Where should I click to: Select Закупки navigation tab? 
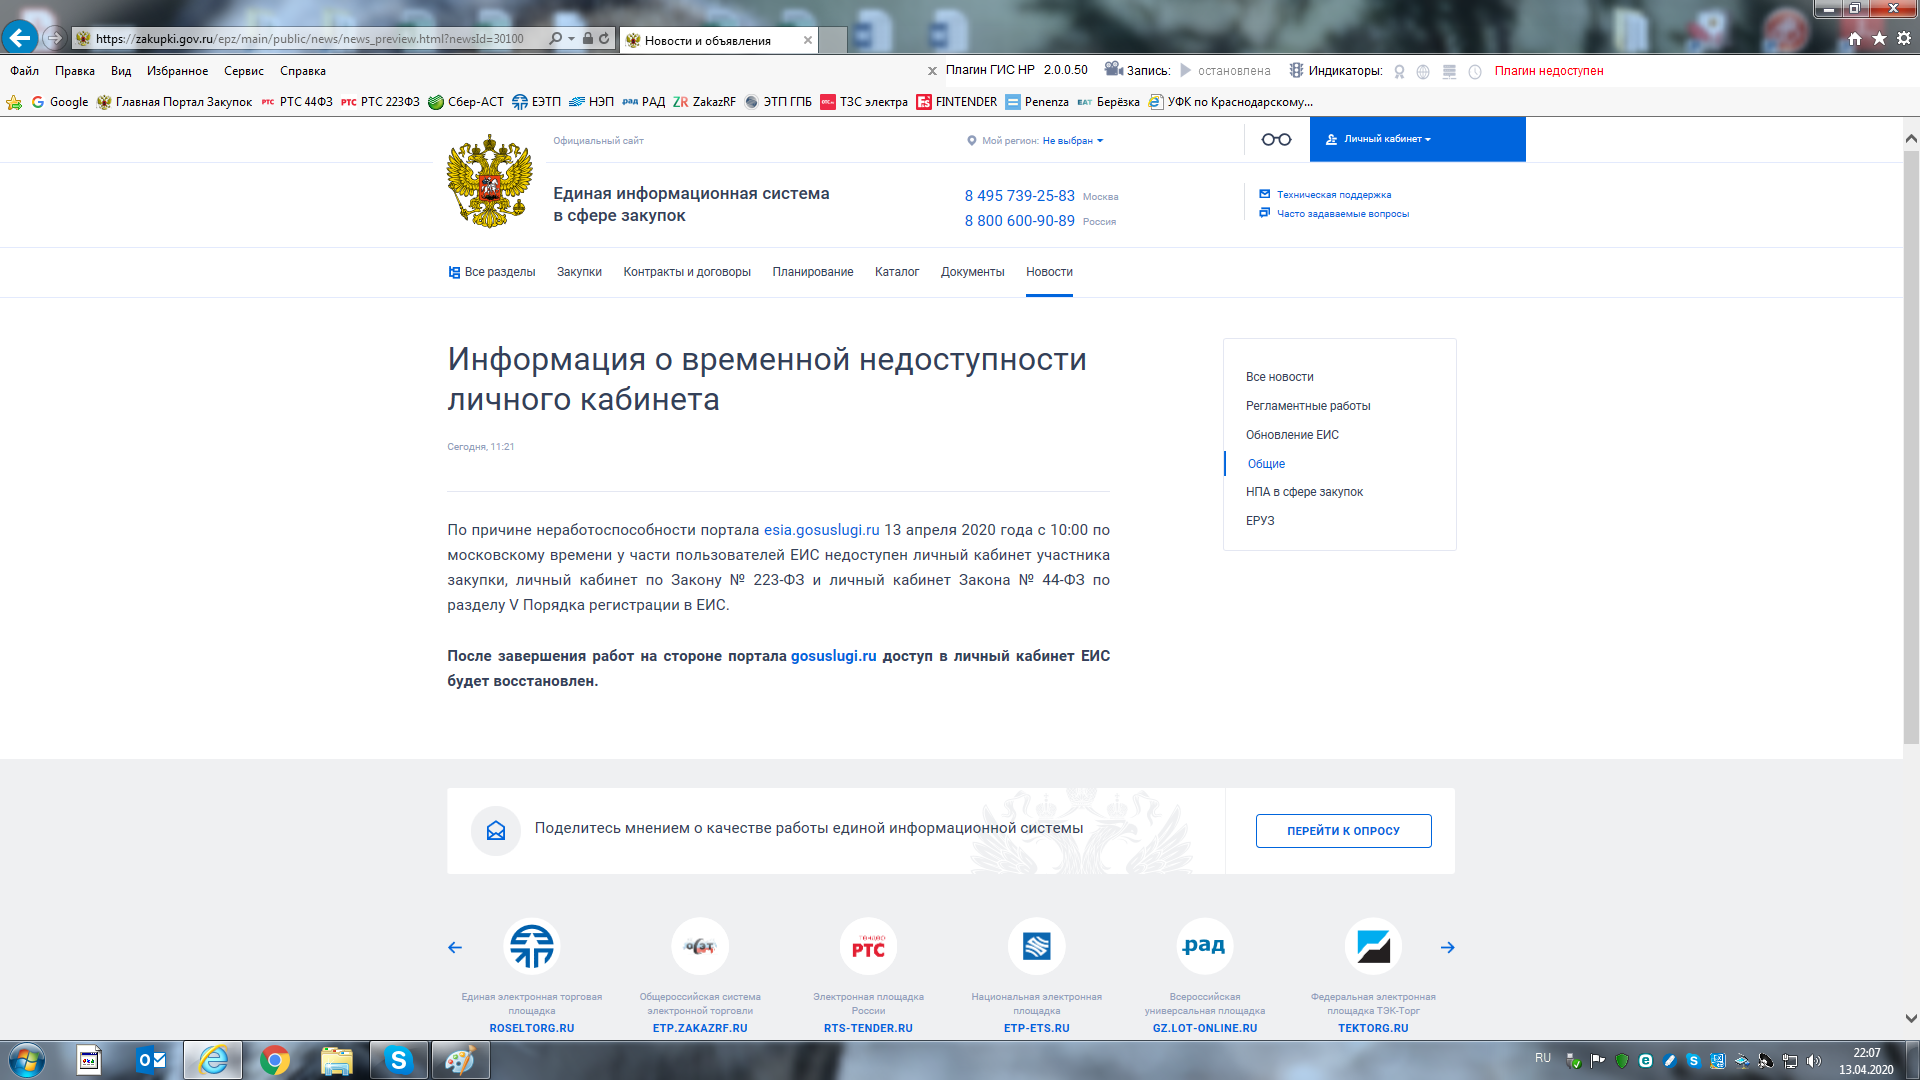[579, 272]
